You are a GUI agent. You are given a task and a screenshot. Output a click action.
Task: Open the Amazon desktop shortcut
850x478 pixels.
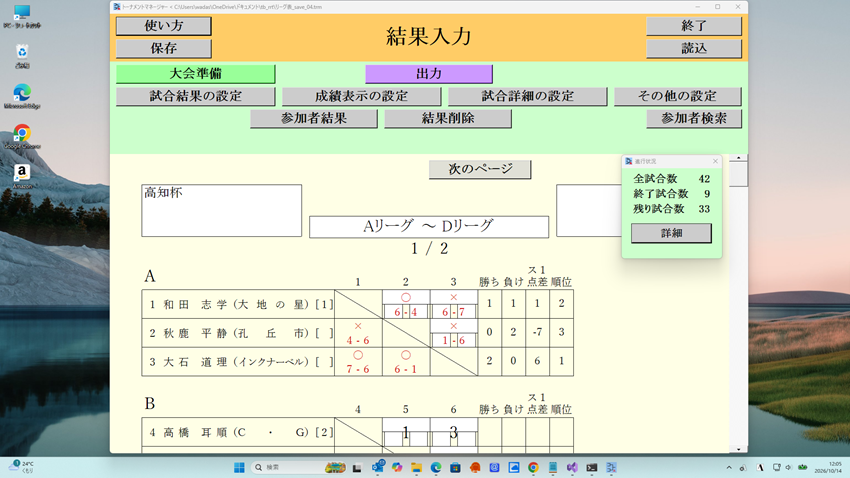pyautogui.click(x=22, y=177)
